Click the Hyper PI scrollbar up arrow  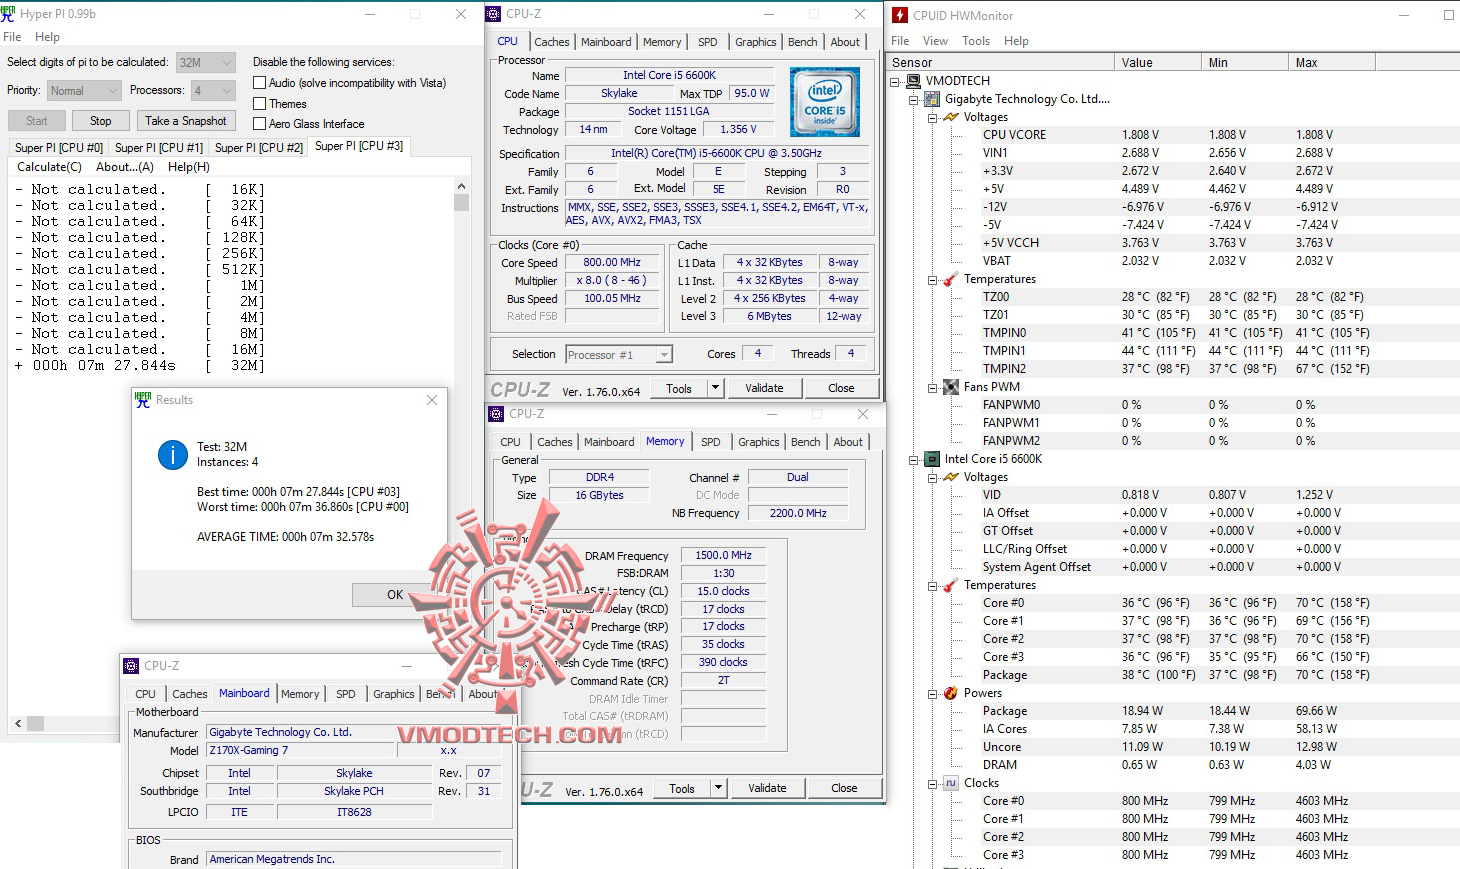461,186
